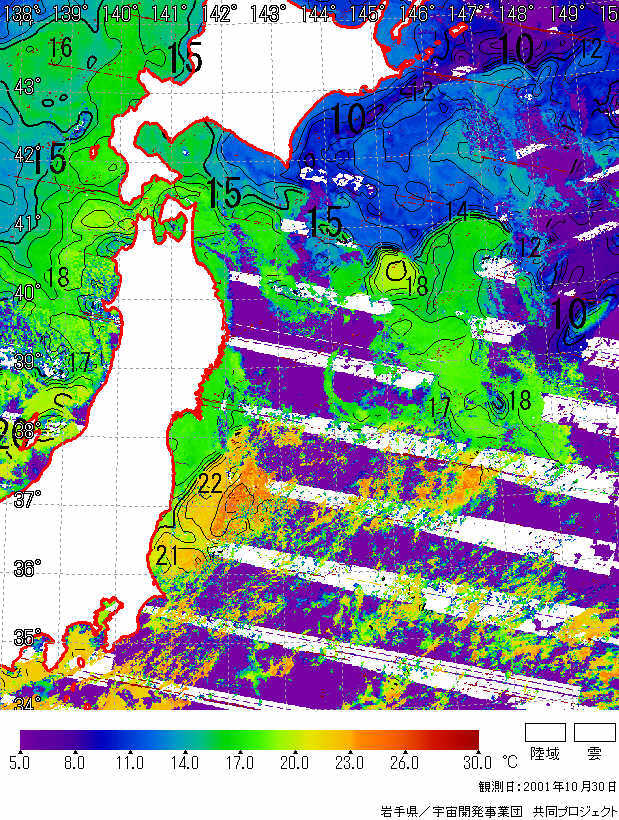Select the 21 contour label
This screenshot has width=619, height=820.
168,556
